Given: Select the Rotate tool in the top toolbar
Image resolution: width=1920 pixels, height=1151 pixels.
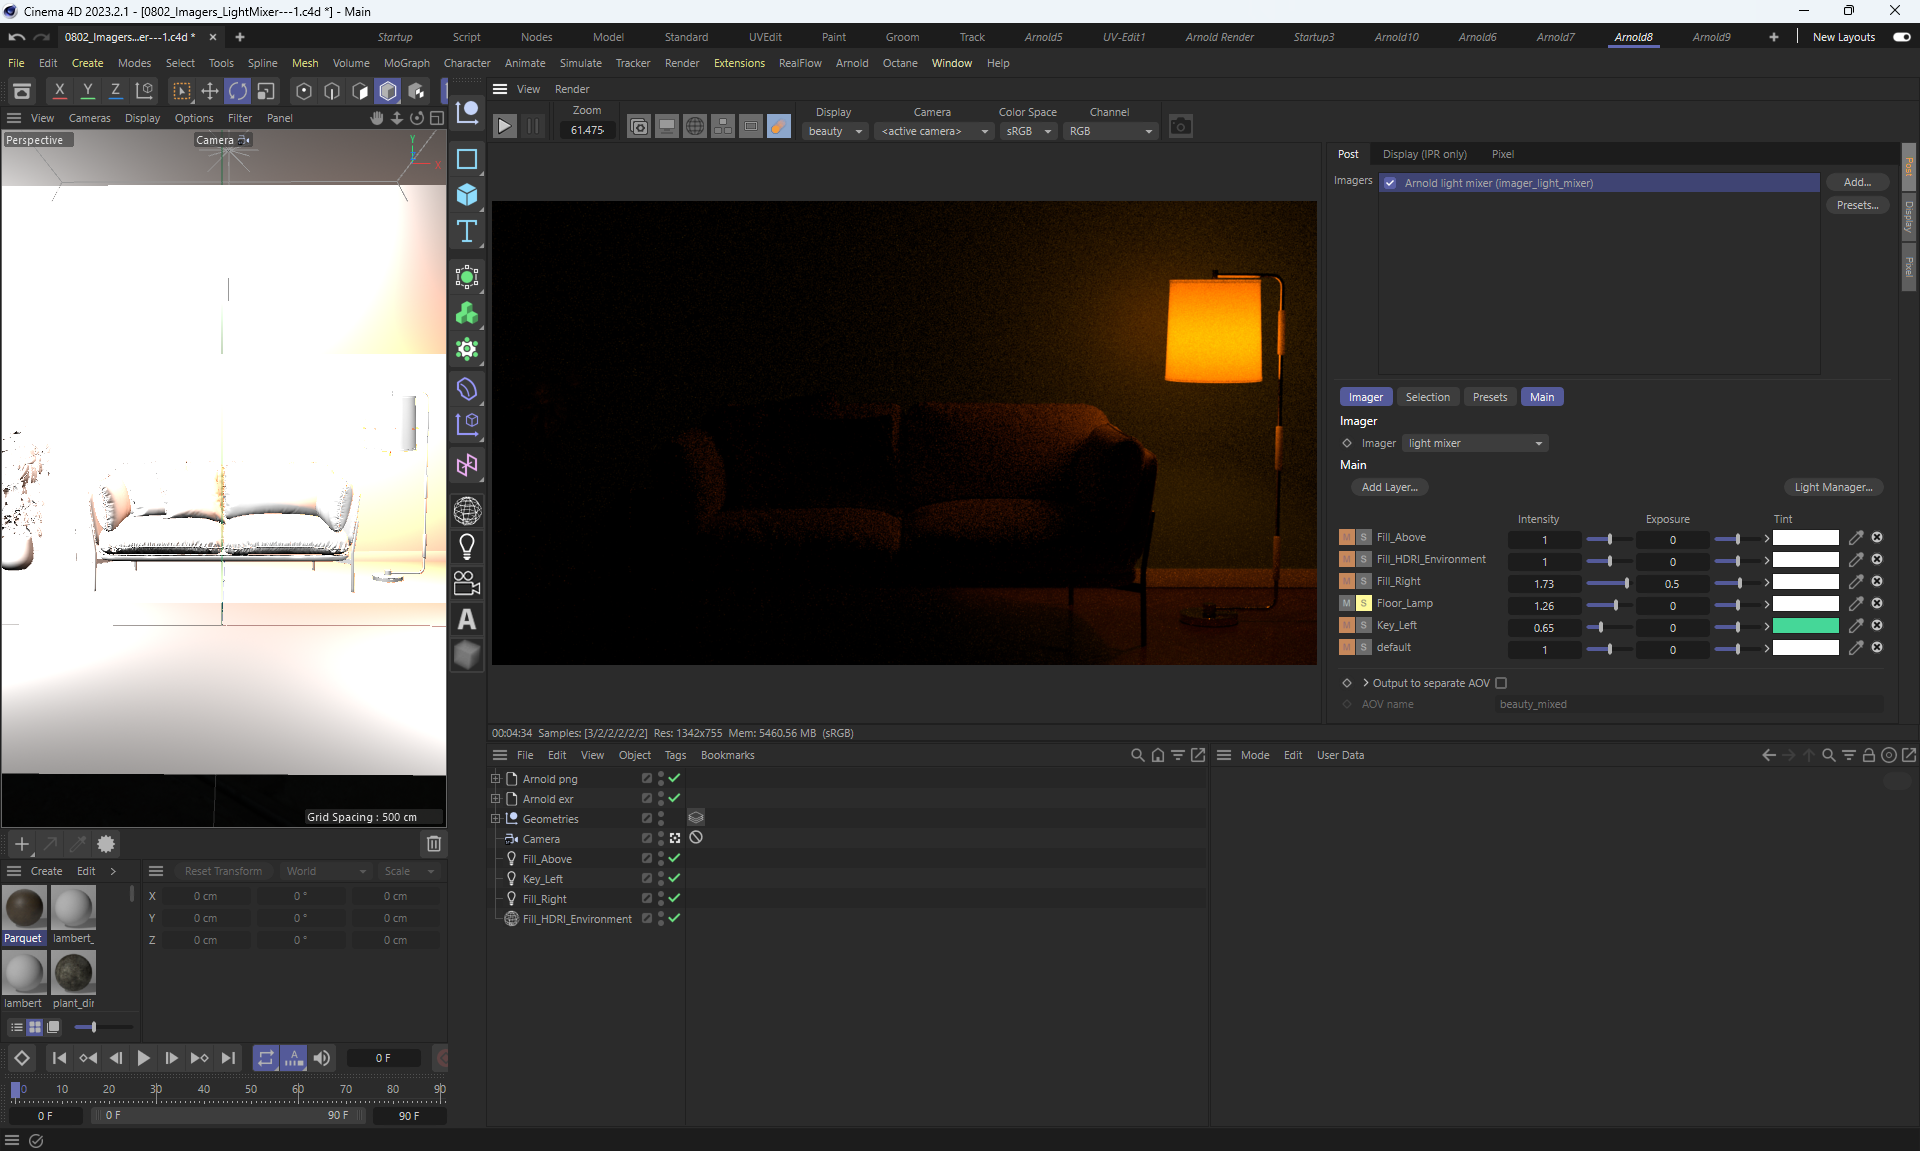Looking at the screenshot, I should tap(238, 91).
